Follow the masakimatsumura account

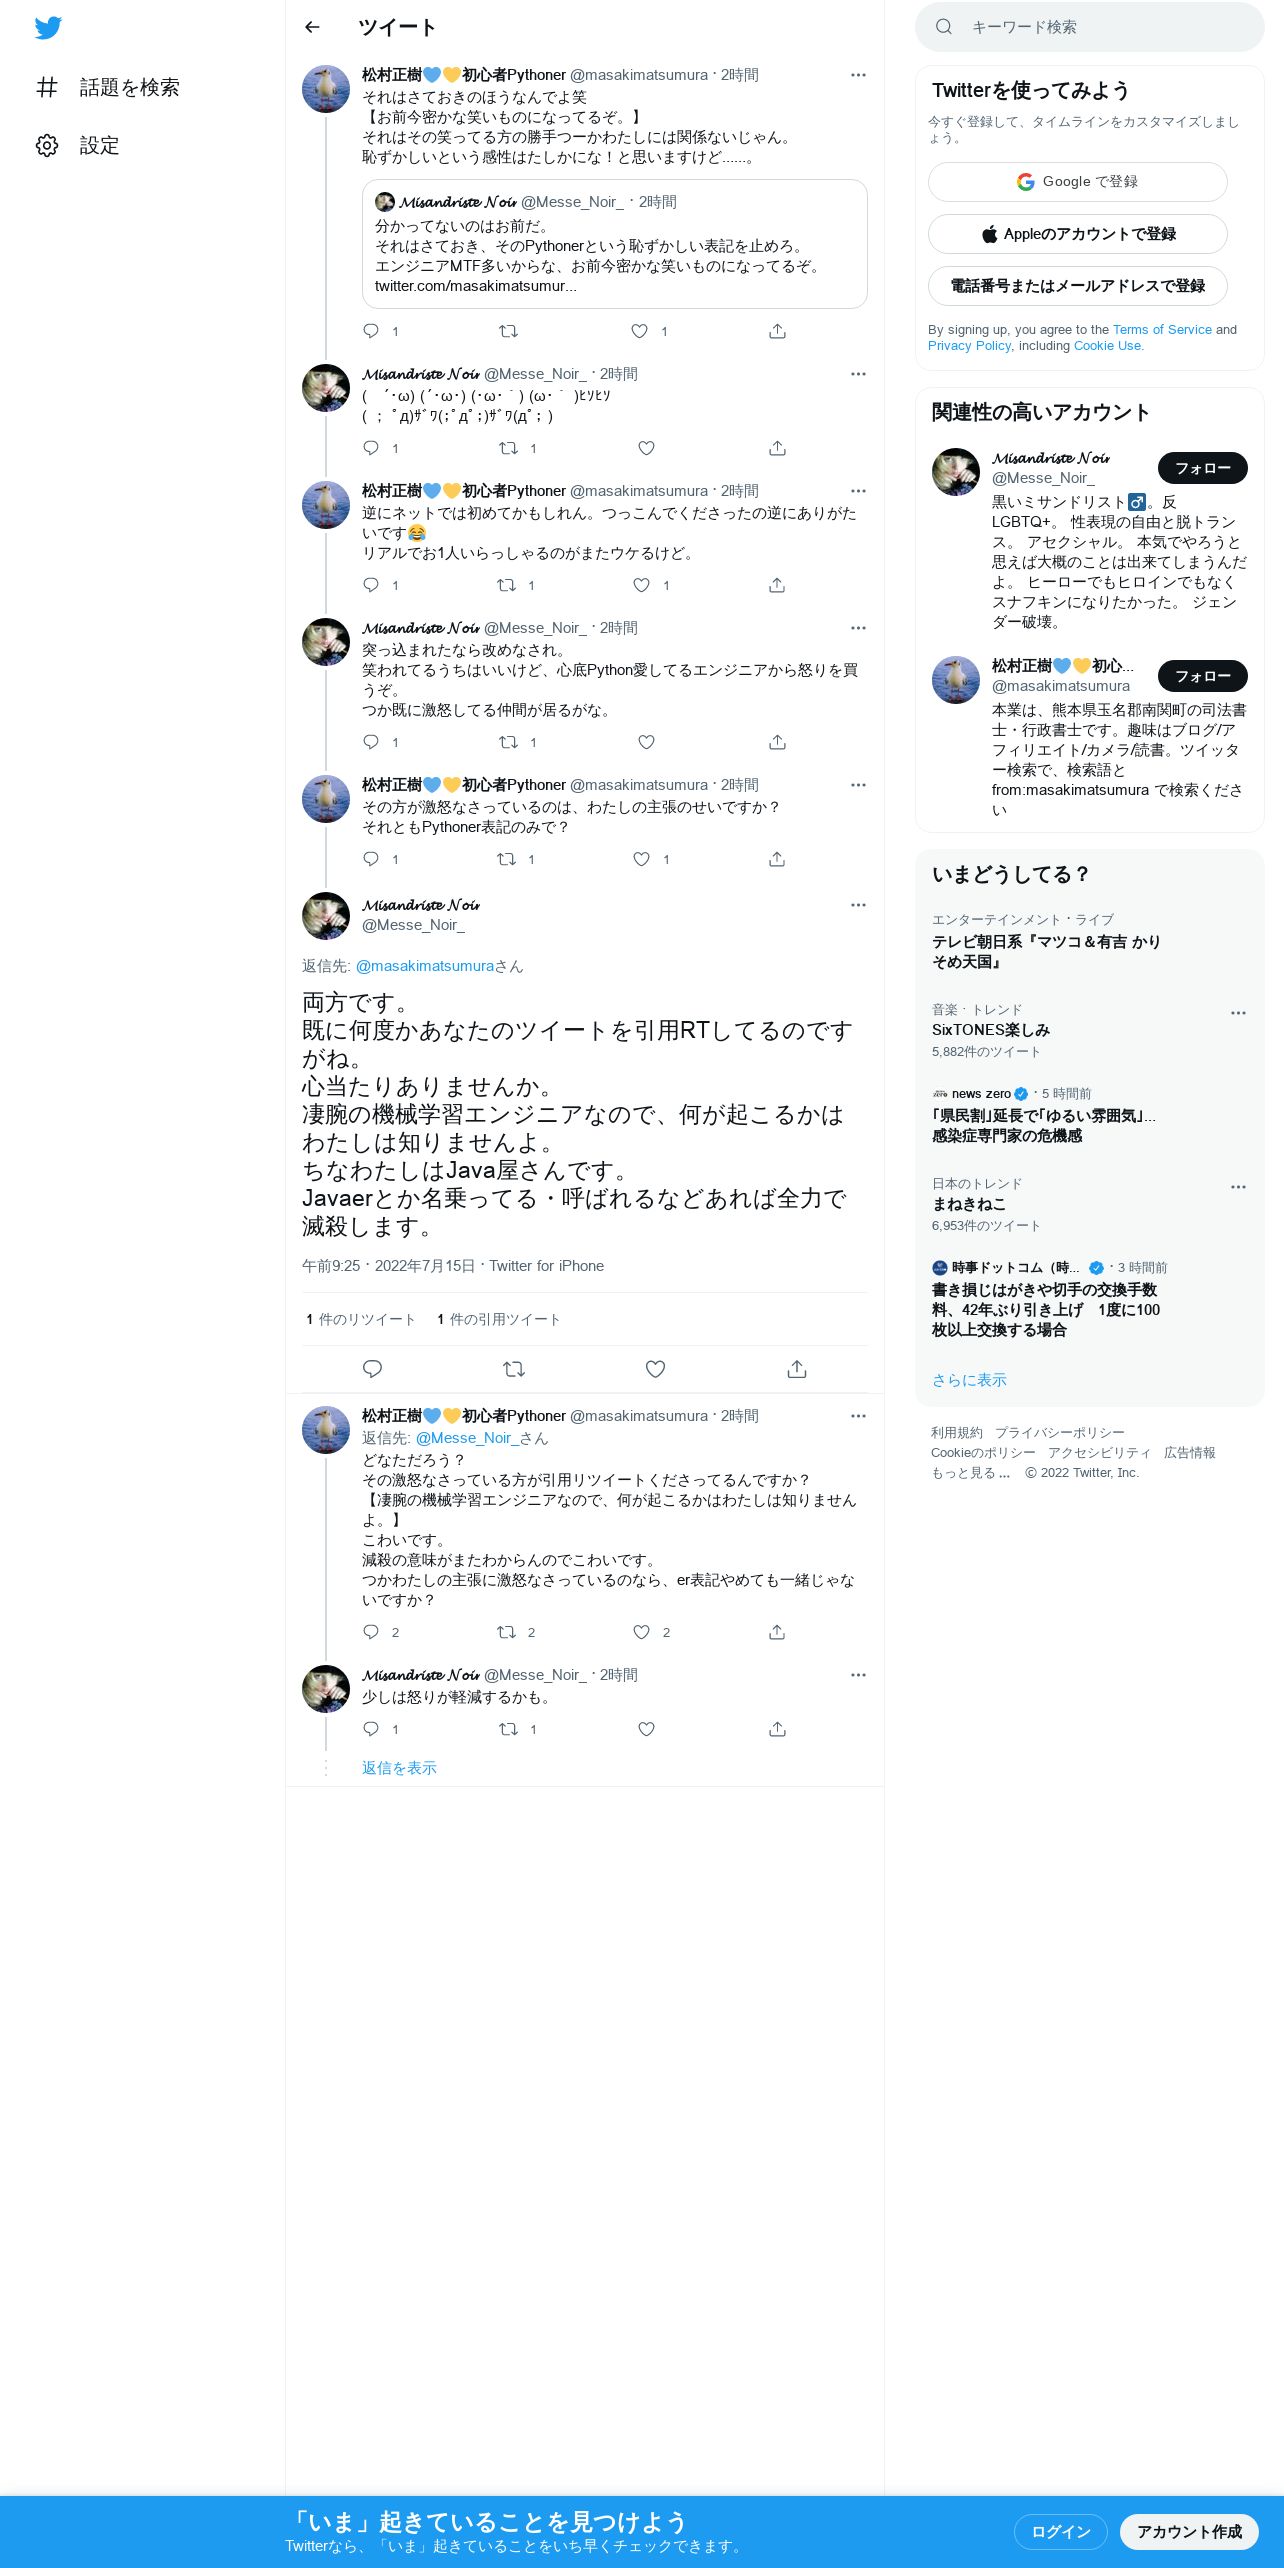1202,676
